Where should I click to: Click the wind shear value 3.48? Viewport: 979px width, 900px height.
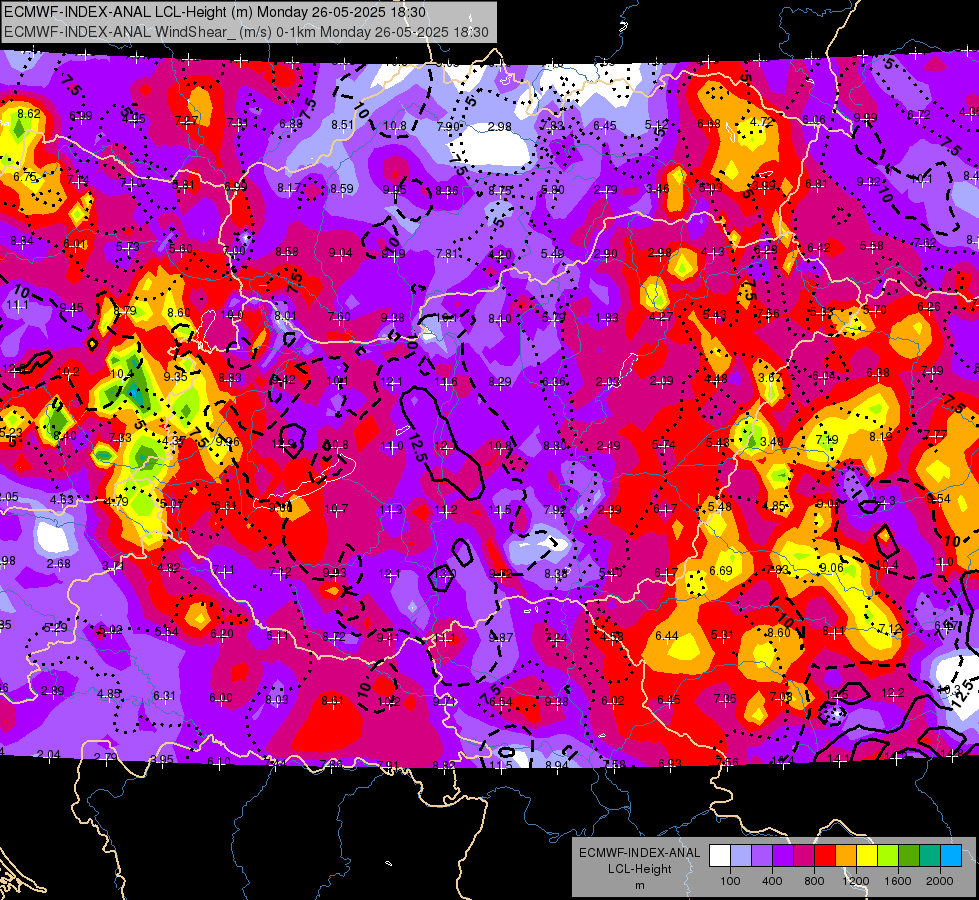pos(772,442)
